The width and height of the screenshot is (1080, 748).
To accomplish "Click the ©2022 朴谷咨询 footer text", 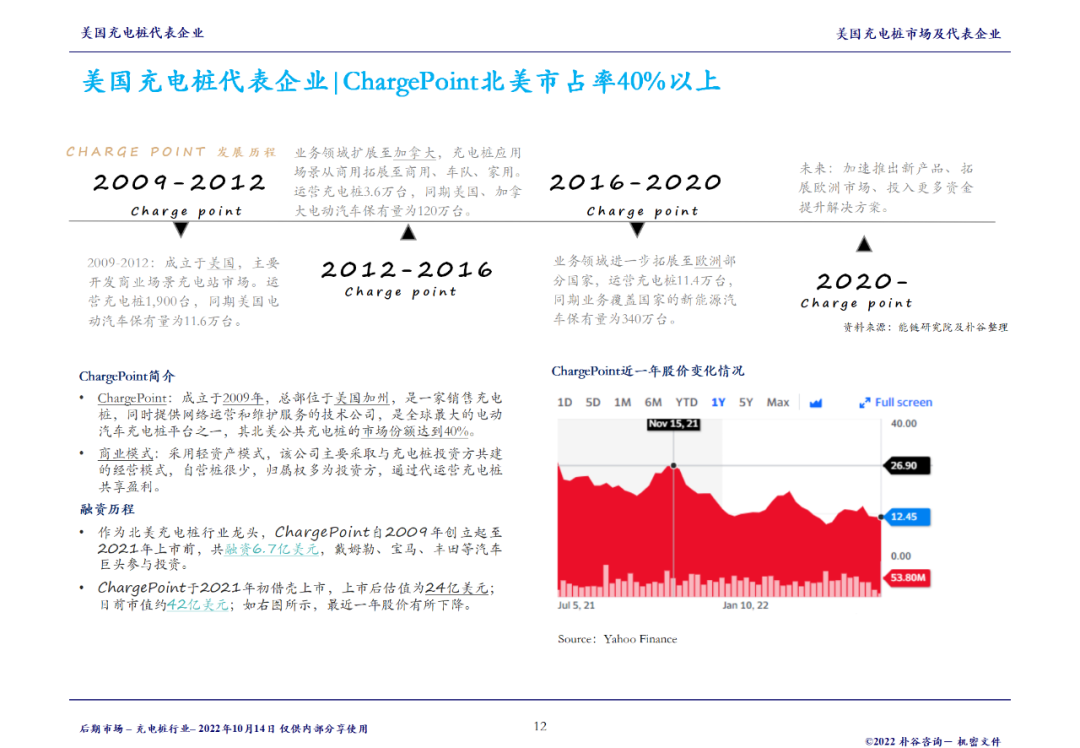I will coord(933,741).
